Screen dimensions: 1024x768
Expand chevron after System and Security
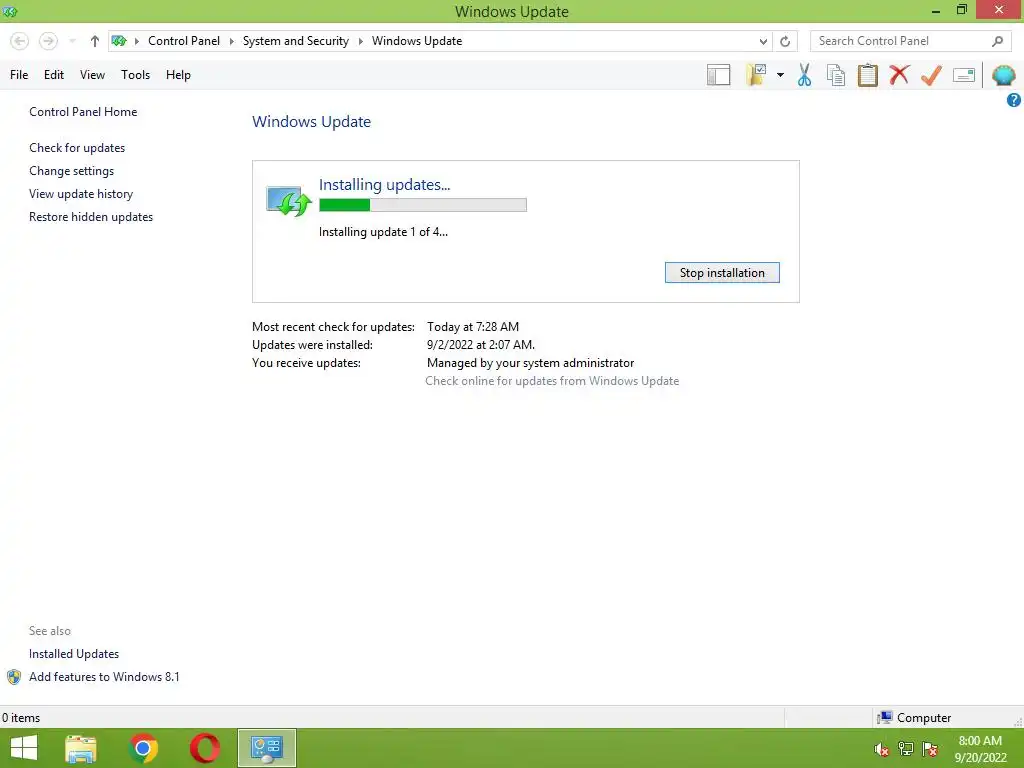pos(360,41)
